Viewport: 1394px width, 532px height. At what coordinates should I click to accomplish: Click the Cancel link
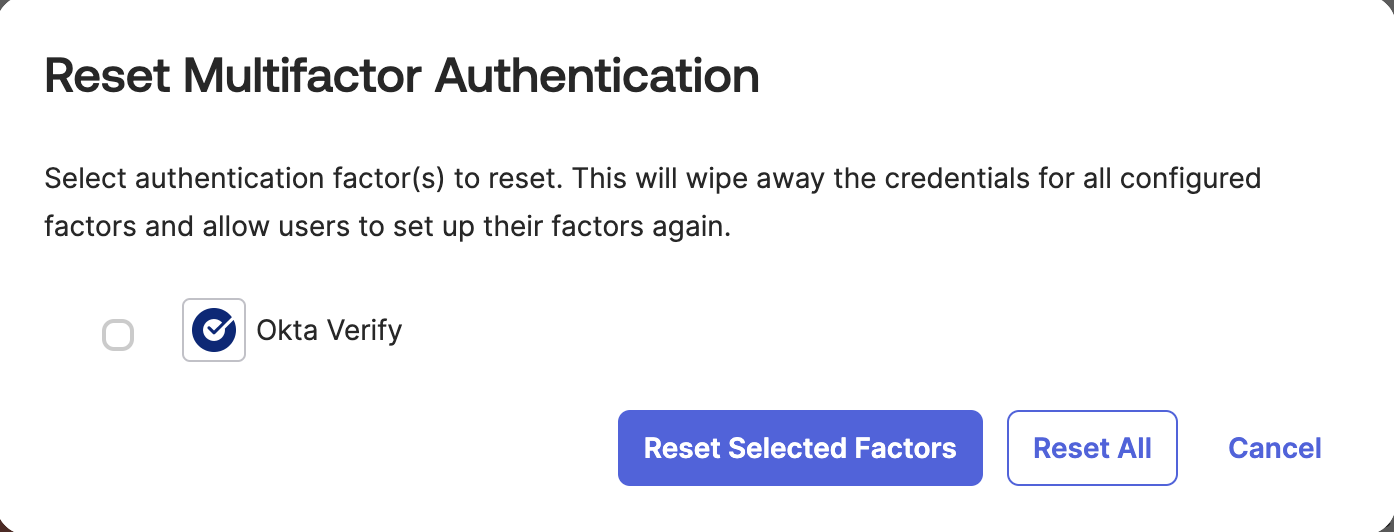(x=1275, y=448)
